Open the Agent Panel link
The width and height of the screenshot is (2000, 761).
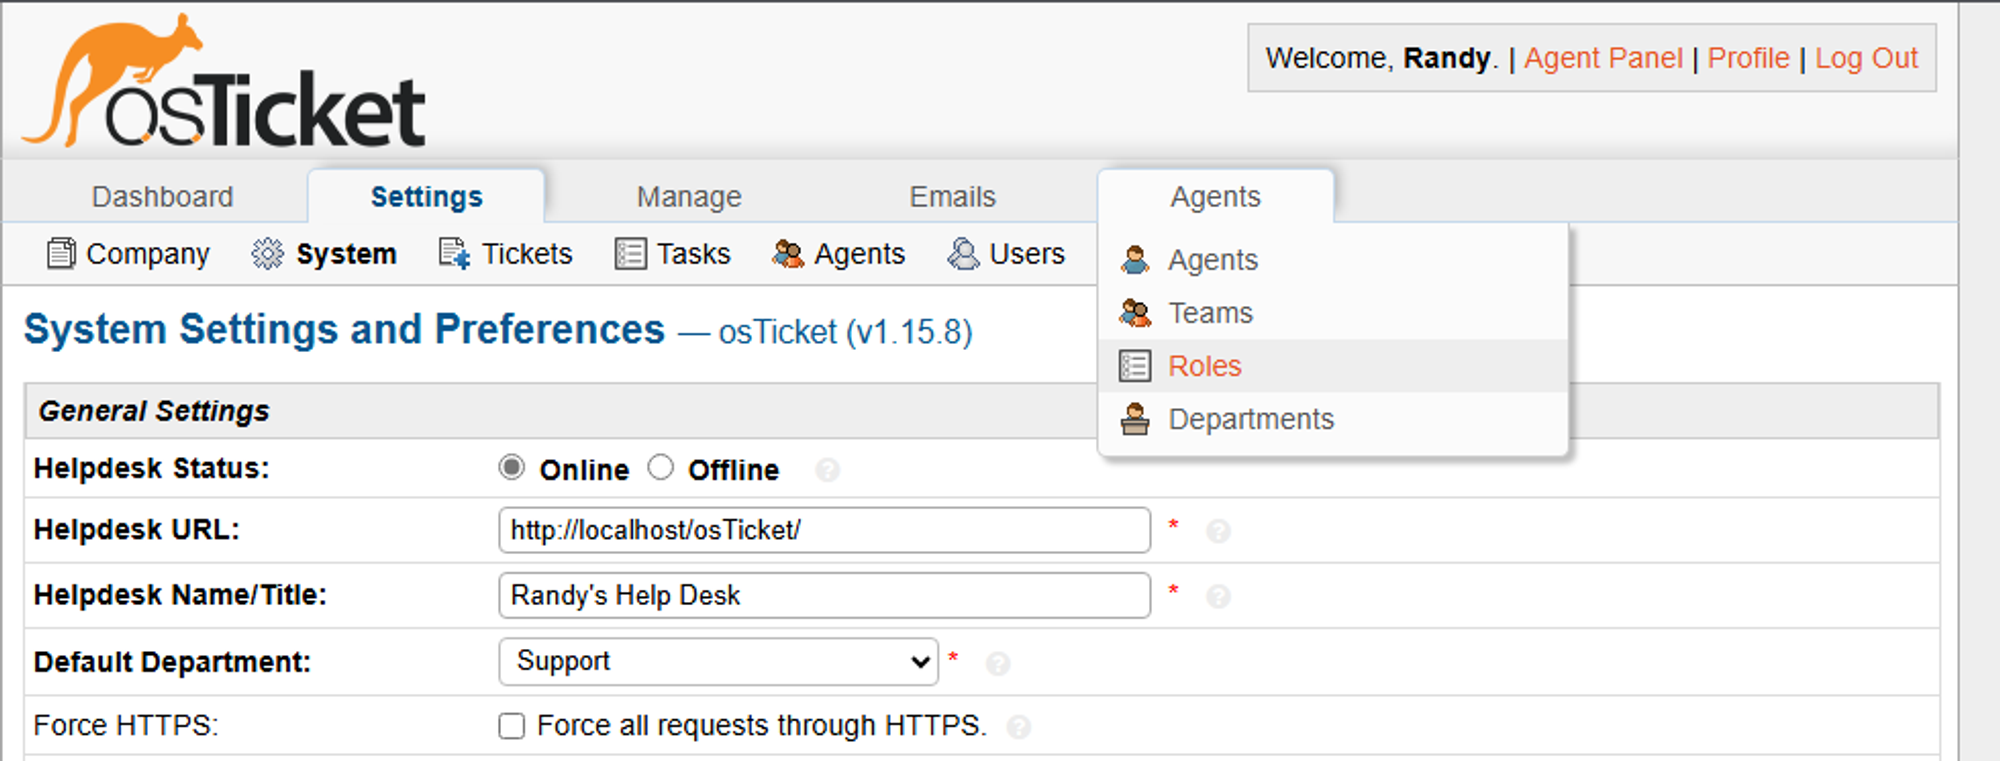click(x=1603, y=58)
